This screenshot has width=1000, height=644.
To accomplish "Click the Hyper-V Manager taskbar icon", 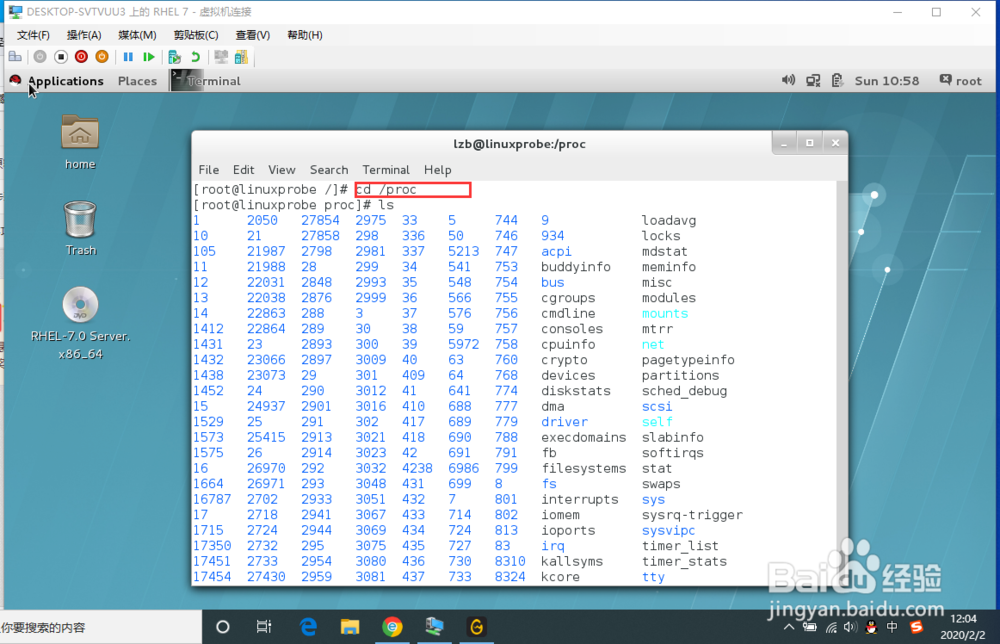I will click(434, 627).
